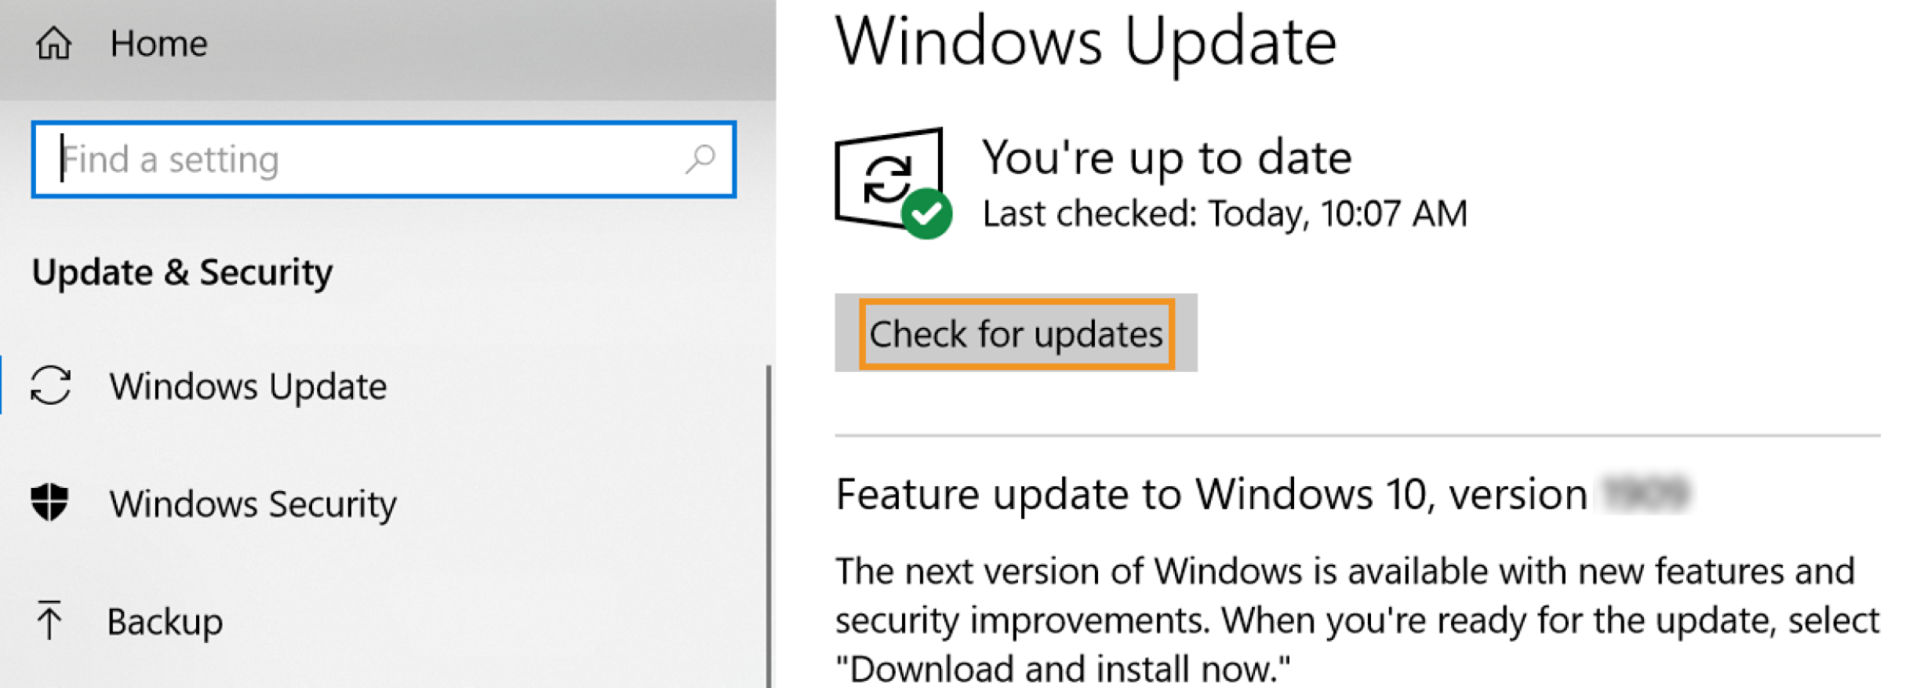Click the blurred version number
This screenshot has height=688, width=1920.
pyautogui.click(x=1645, y=493)
